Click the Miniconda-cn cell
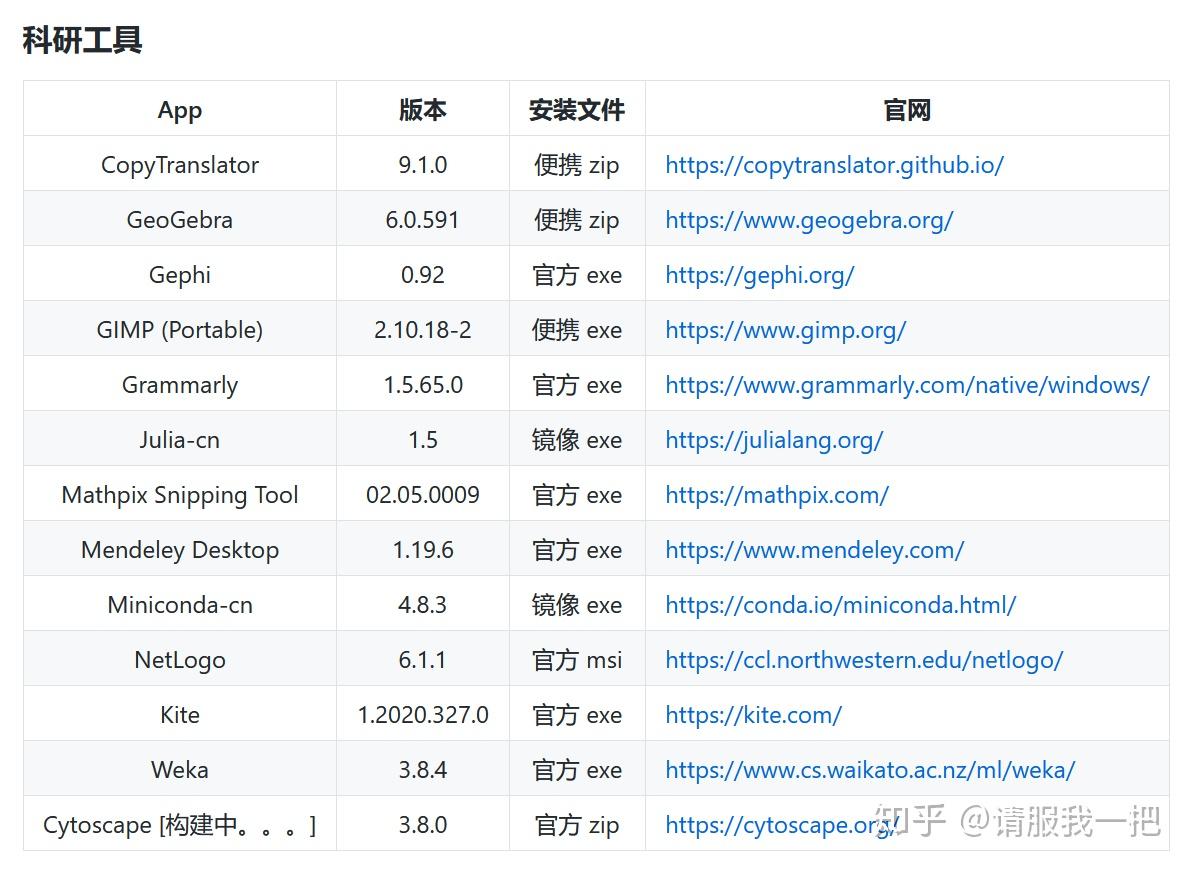Screen dimensions: 1191x869 point(180,605)
